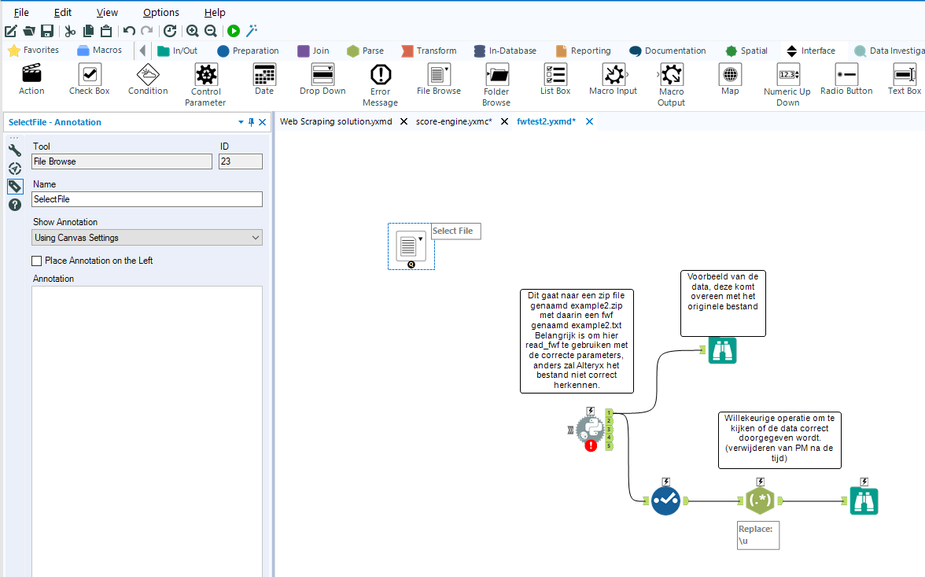The height and width of the screenshot is (577, 925).
Task: Select the Text Box tool
Action: (x=904, y=80)
